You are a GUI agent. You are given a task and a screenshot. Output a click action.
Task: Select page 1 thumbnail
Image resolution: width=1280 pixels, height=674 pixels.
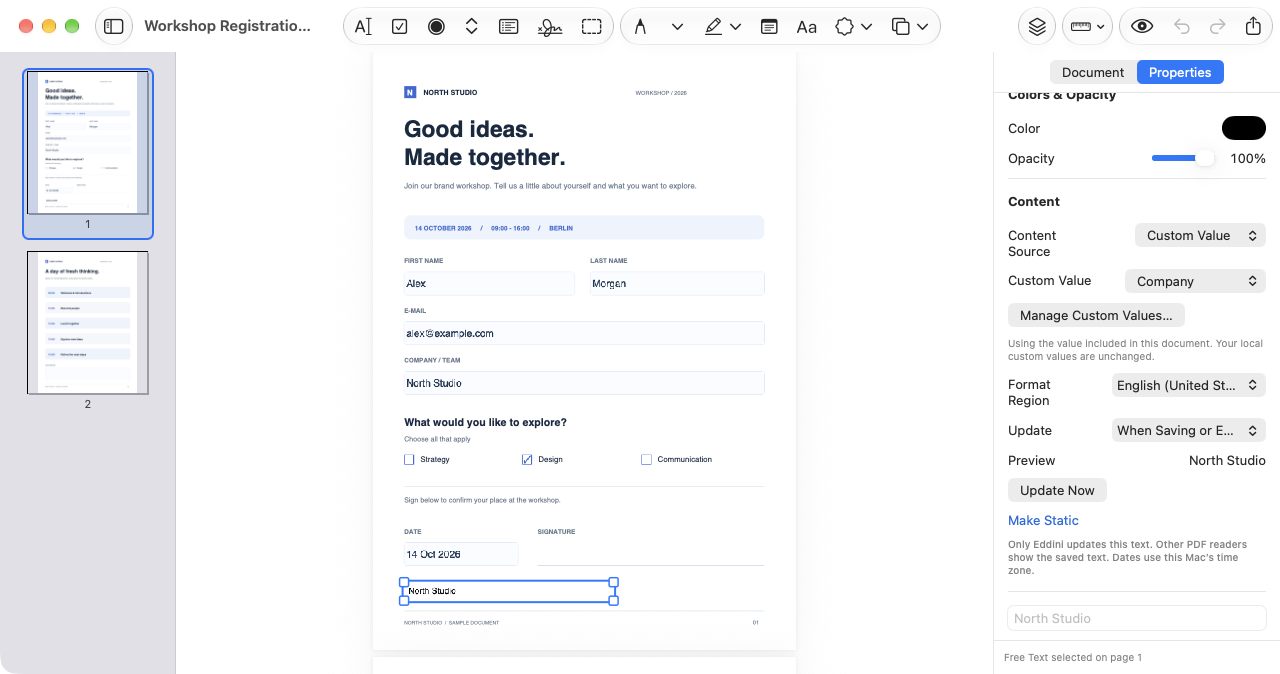point(88,142)
